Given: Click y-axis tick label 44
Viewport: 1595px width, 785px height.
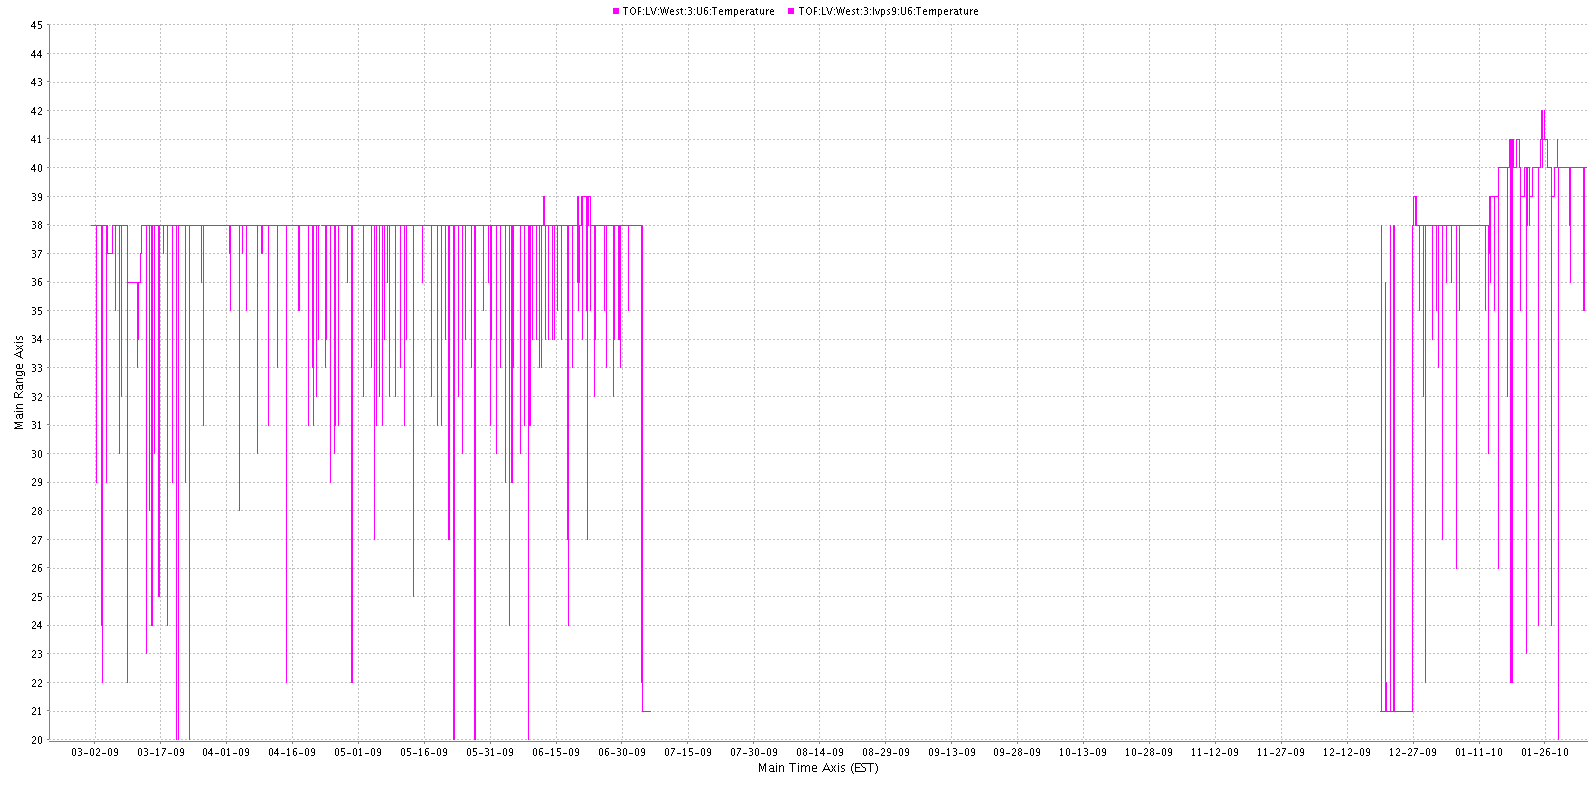Looking at the screenshot, I should 36,54.
